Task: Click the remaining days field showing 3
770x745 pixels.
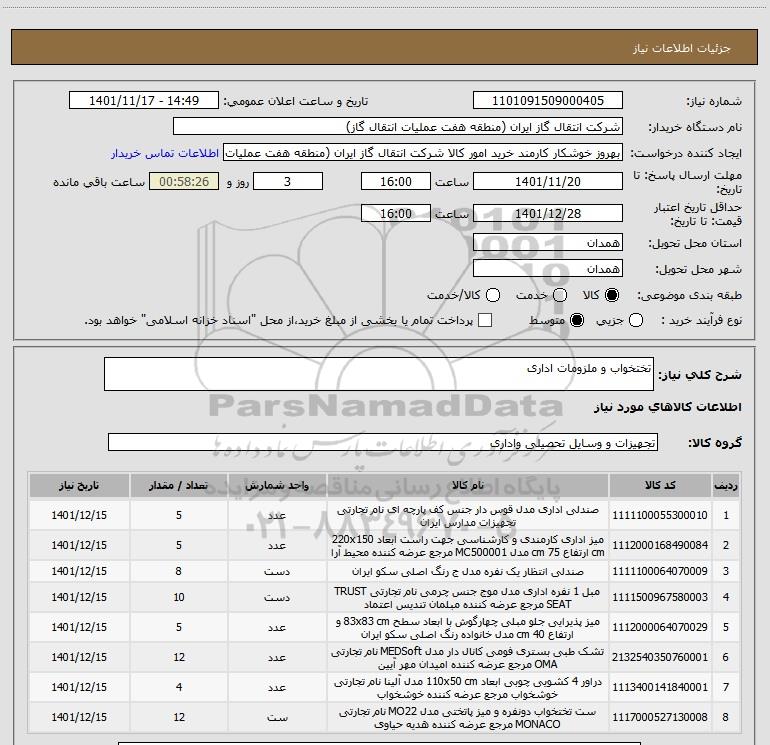Action: (x=288, y=181)
